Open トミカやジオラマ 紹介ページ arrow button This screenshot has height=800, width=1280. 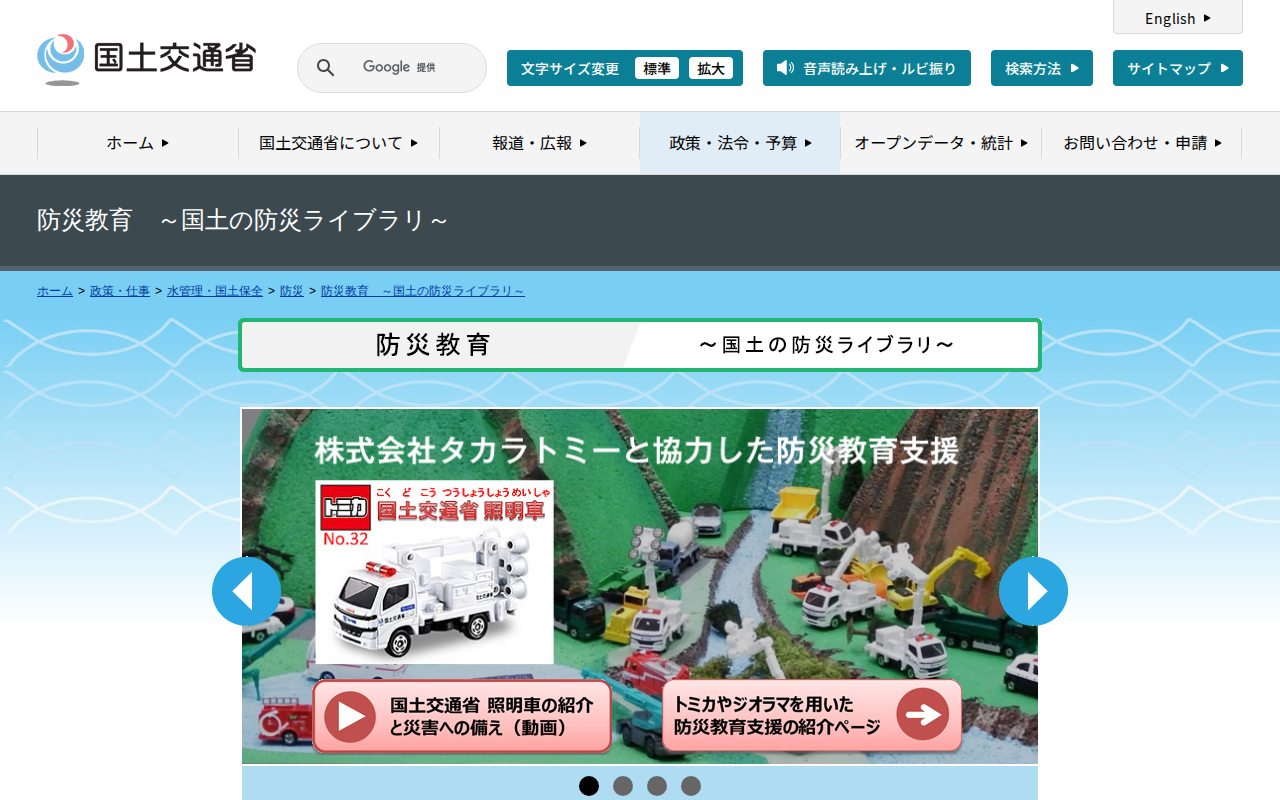pyautogui.click(x=812, y=716)
